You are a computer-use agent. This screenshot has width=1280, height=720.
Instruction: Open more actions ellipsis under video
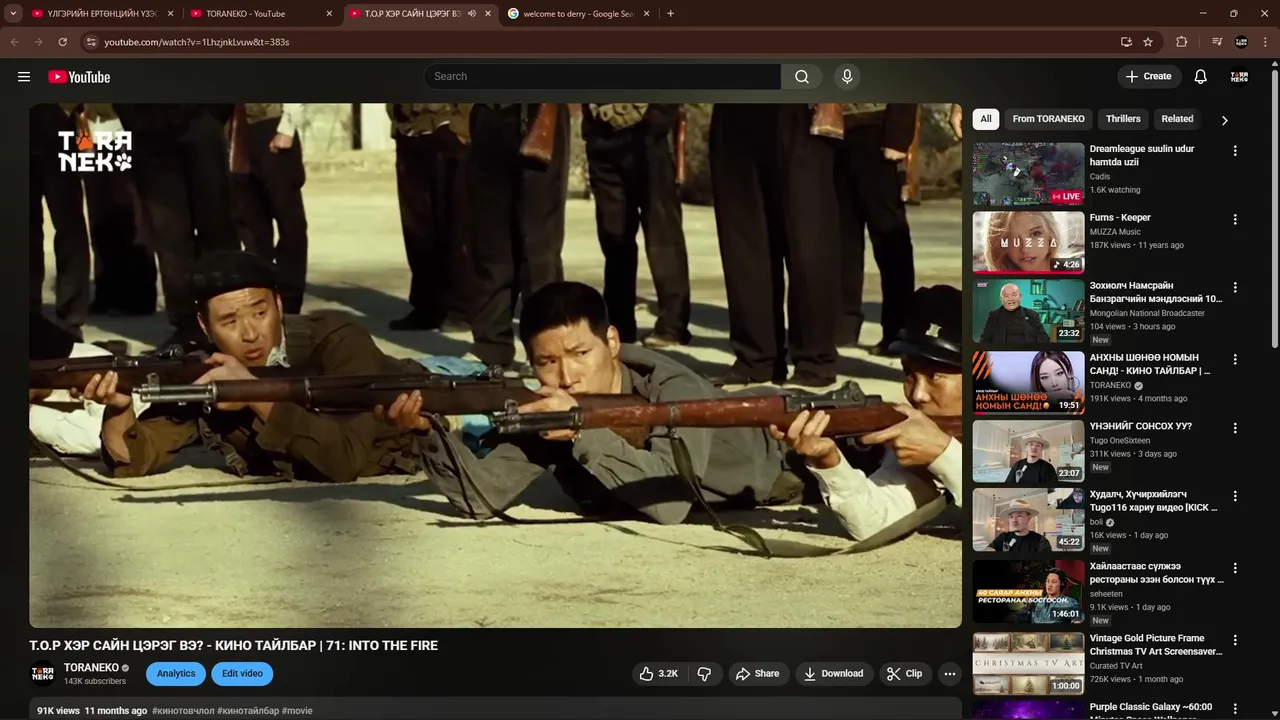950,674
